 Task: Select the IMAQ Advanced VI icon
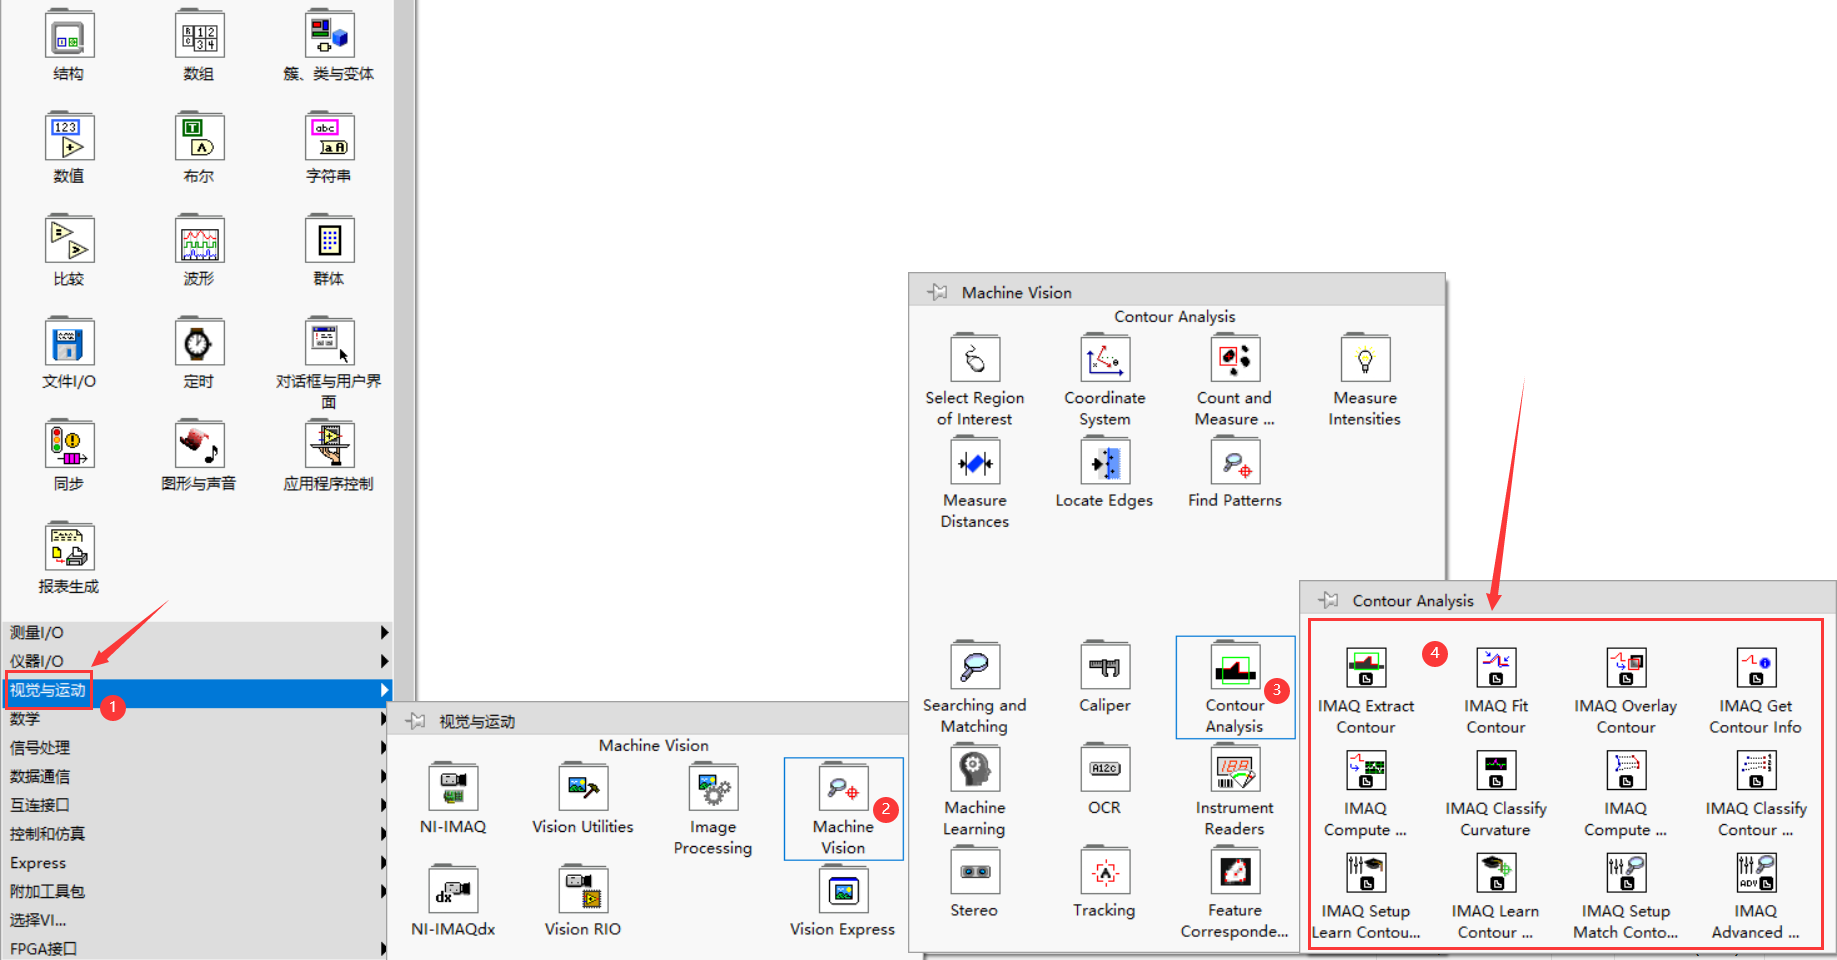pos(1756,872)
